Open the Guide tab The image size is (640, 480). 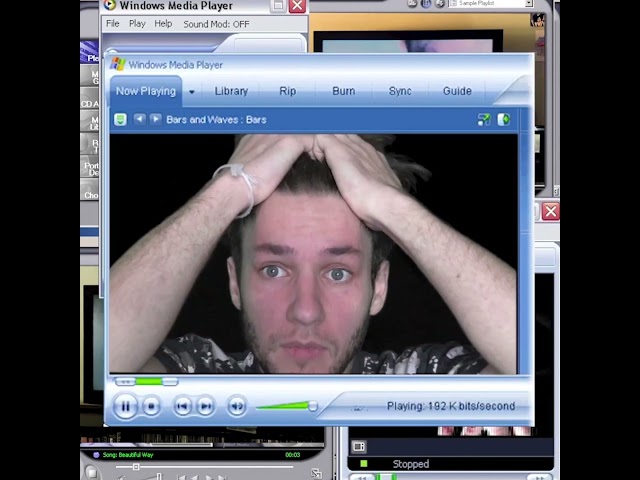[457, 91]
